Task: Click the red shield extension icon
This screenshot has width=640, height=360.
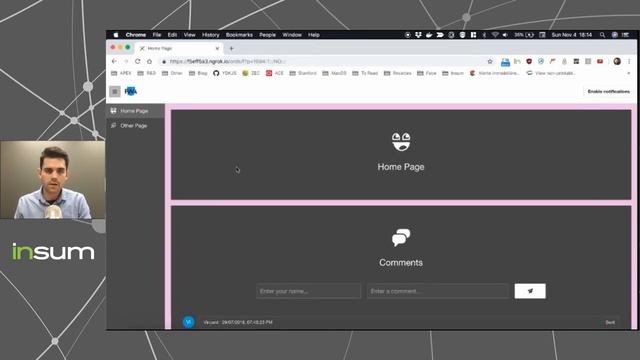Action: tap(529, 61)
